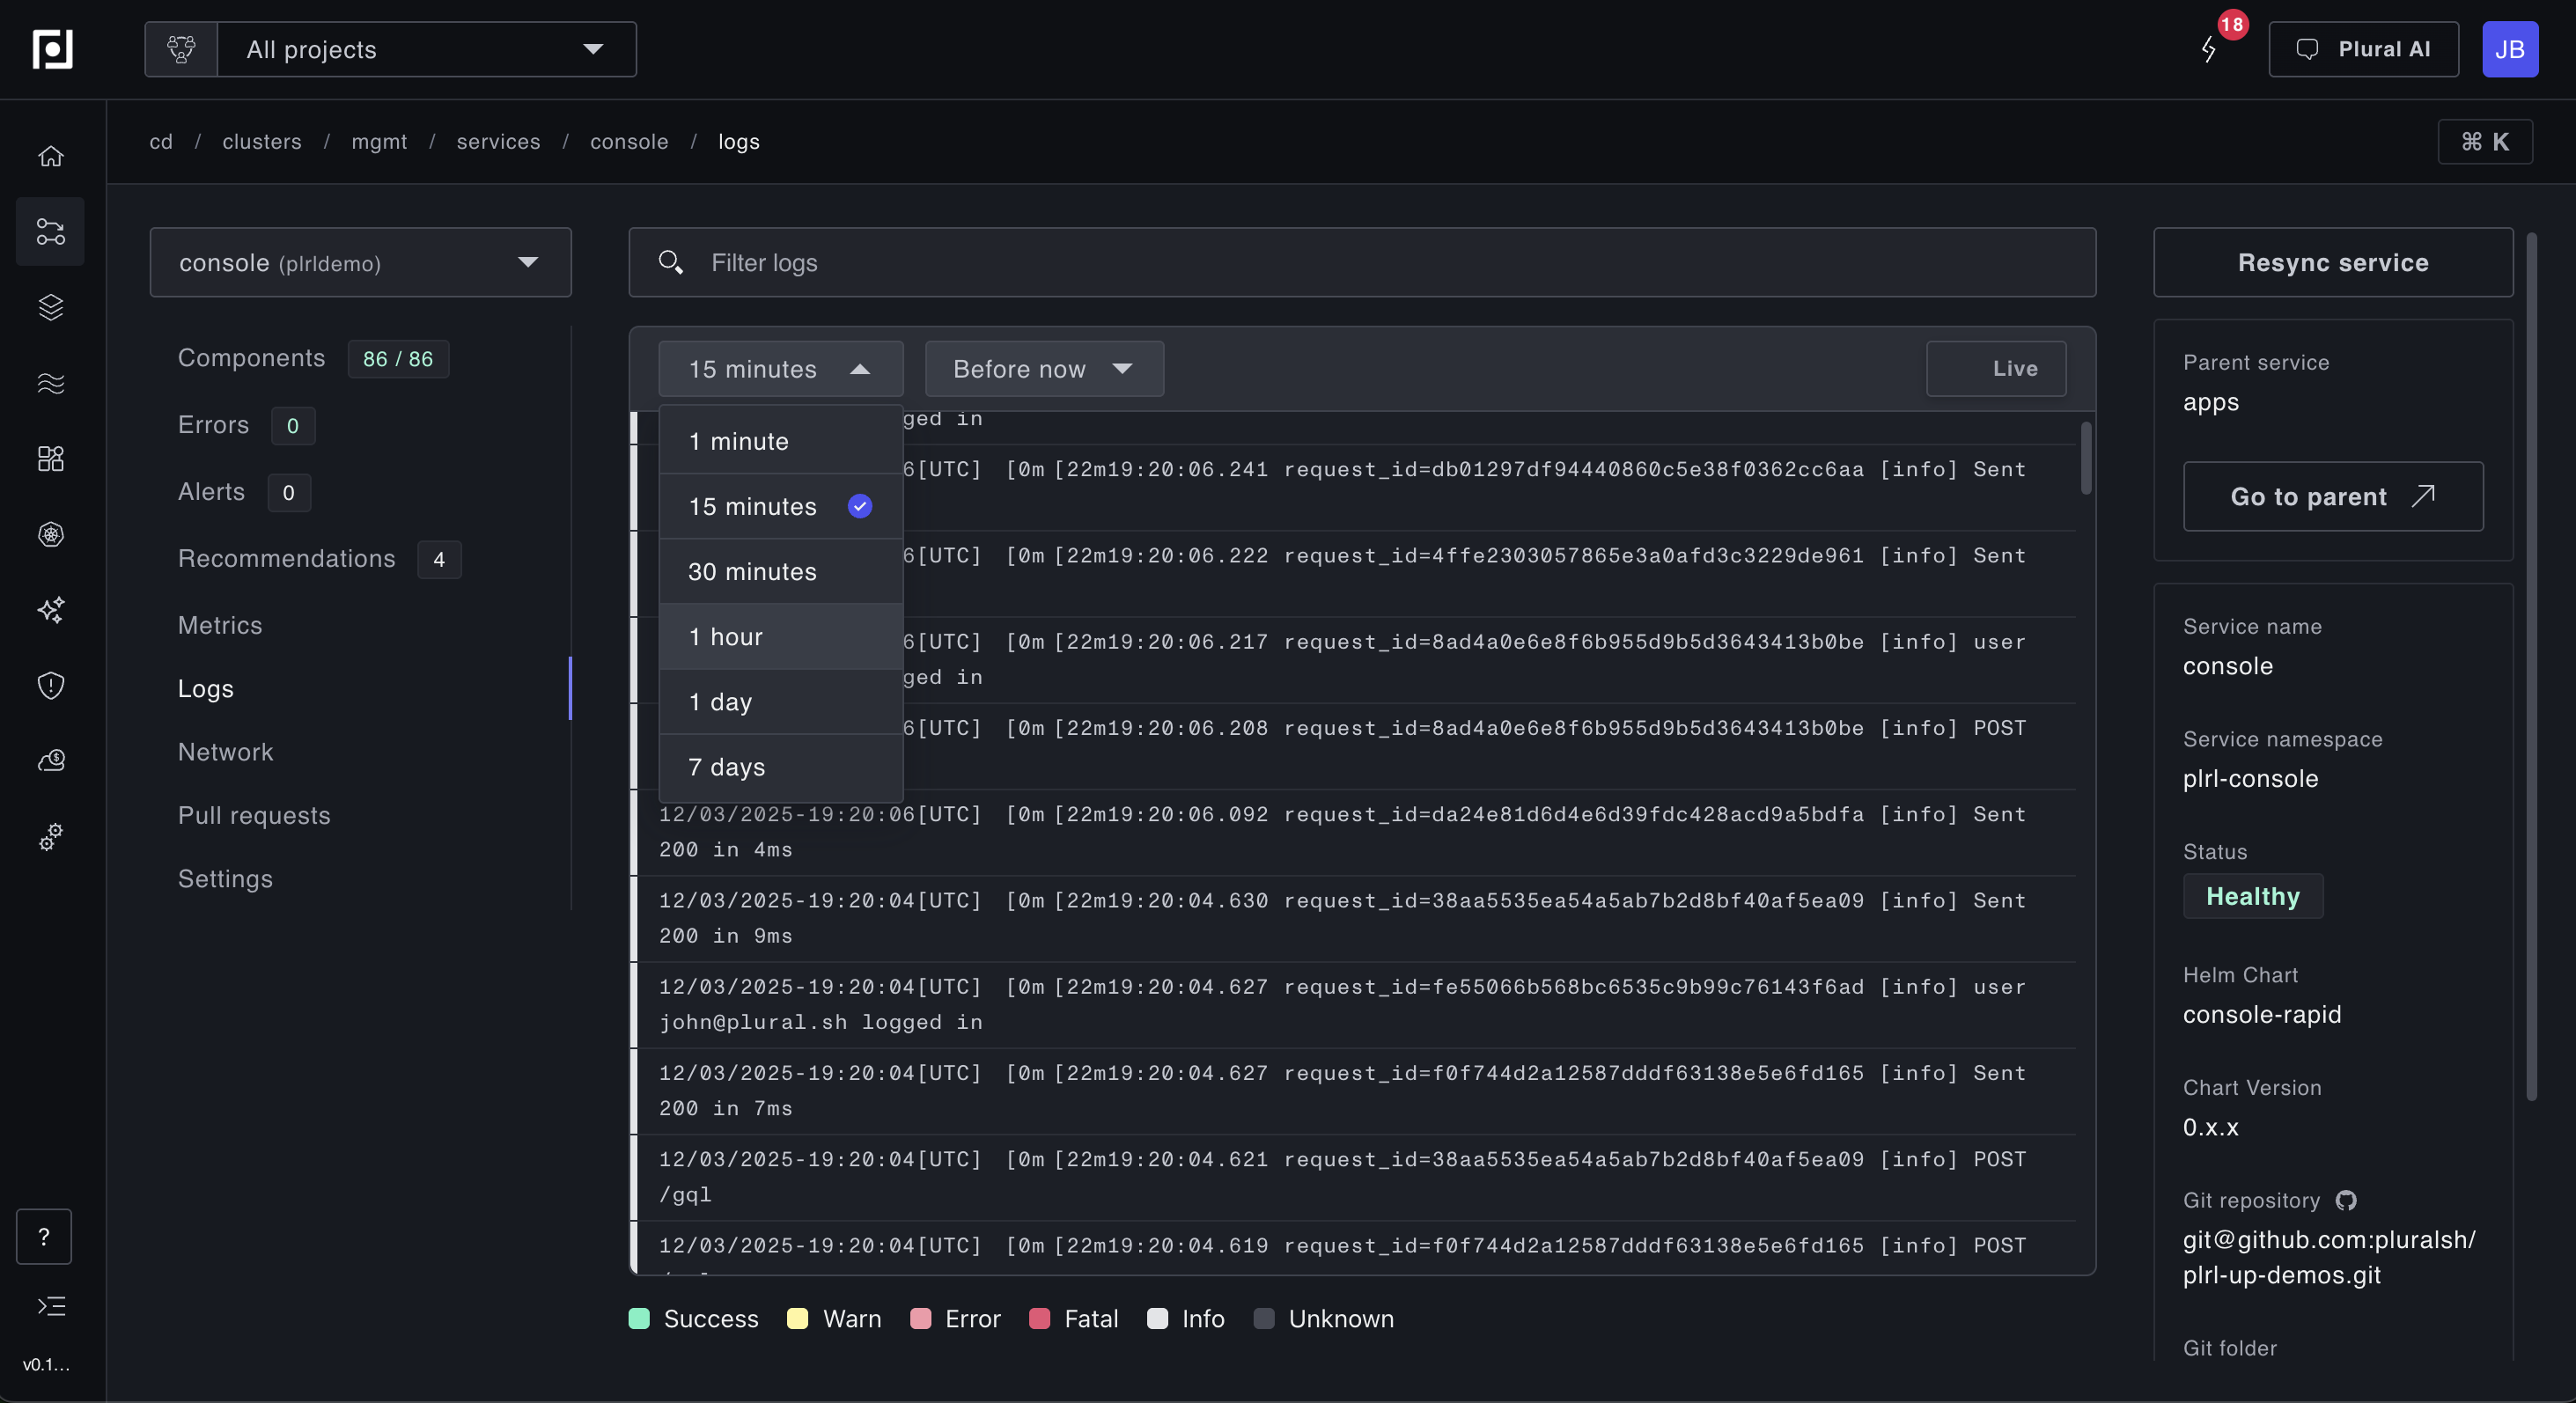
Task: Open the AI sparkle icon in sidebar
Action: point(51,609)
